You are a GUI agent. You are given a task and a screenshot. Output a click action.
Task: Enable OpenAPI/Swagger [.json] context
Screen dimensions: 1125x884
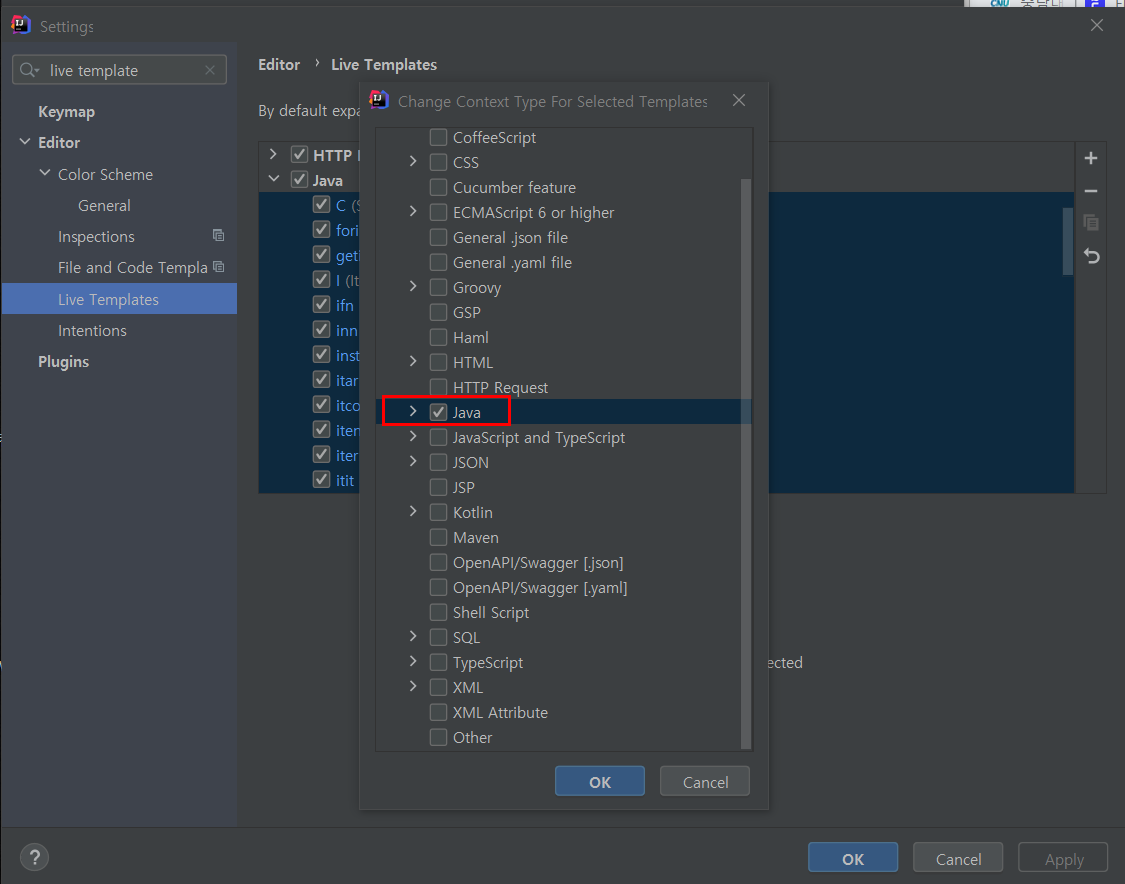[438, 563]
